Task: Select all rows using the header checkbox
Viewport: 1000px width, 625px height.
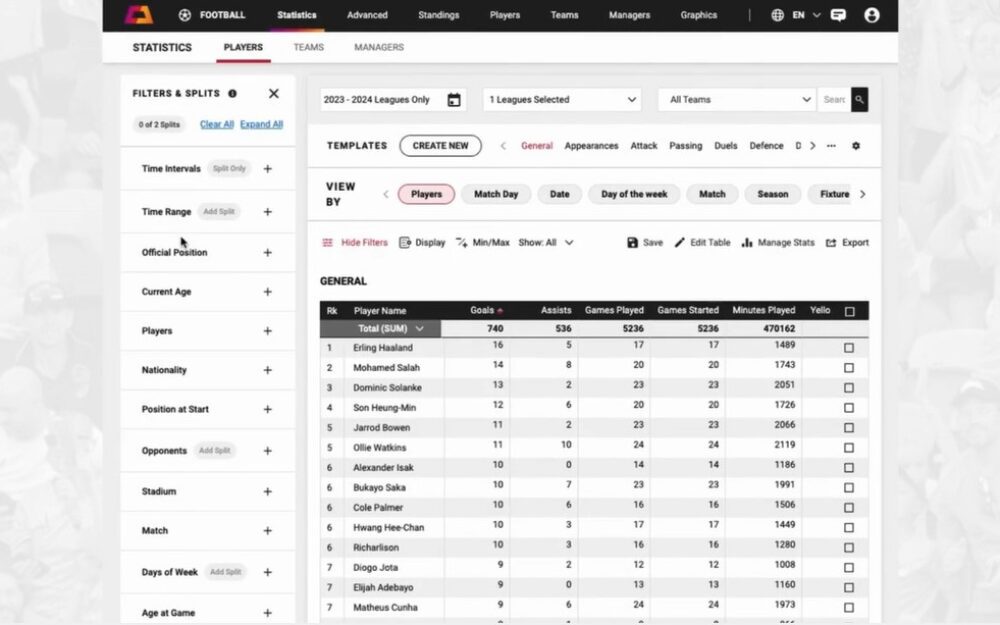Action: [849, 311]
